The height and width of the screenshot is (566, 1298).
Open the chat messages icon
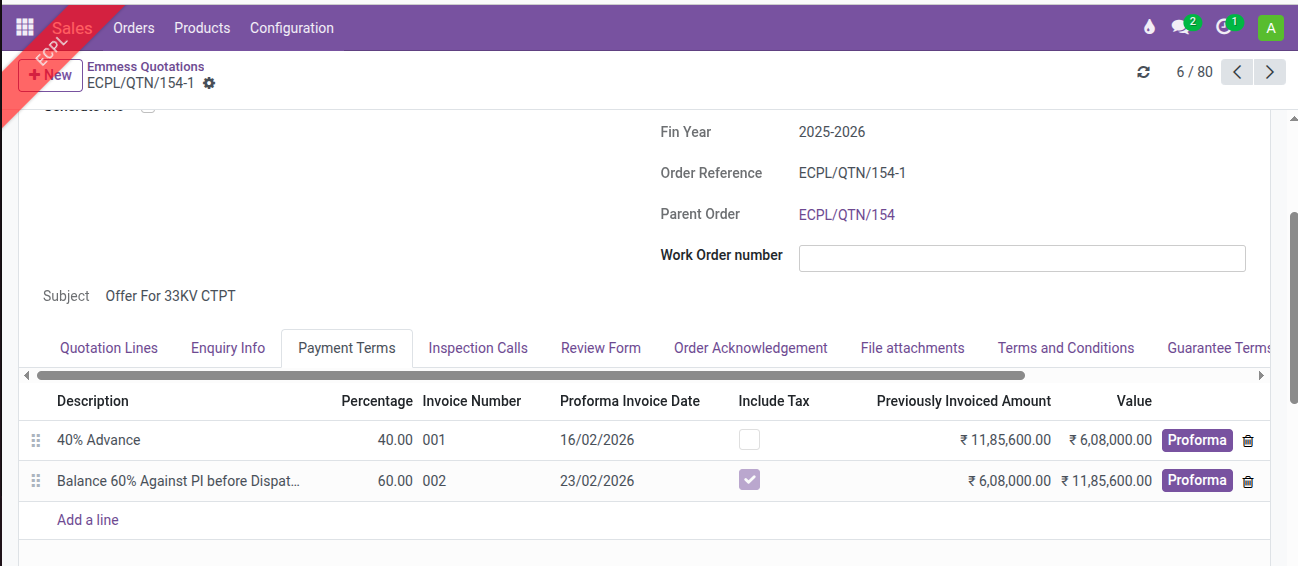tap(1181, 28)
